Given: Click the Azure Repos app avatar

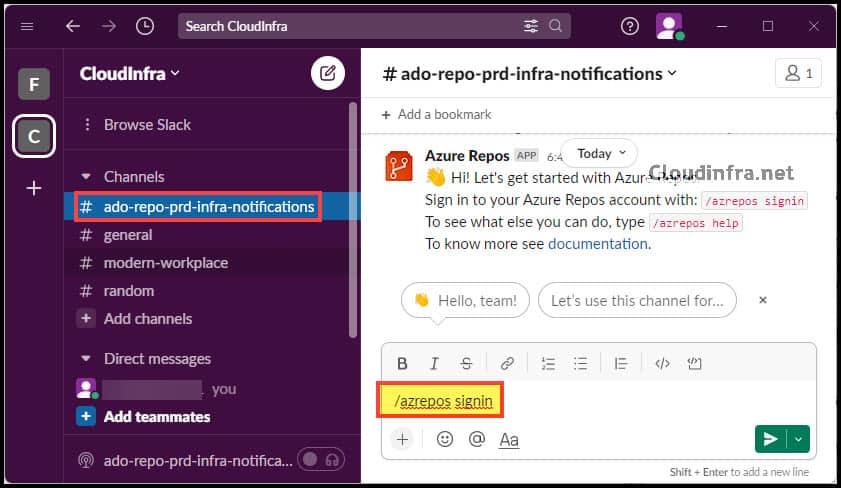Looking at the screenshot, I should [399, 166].
